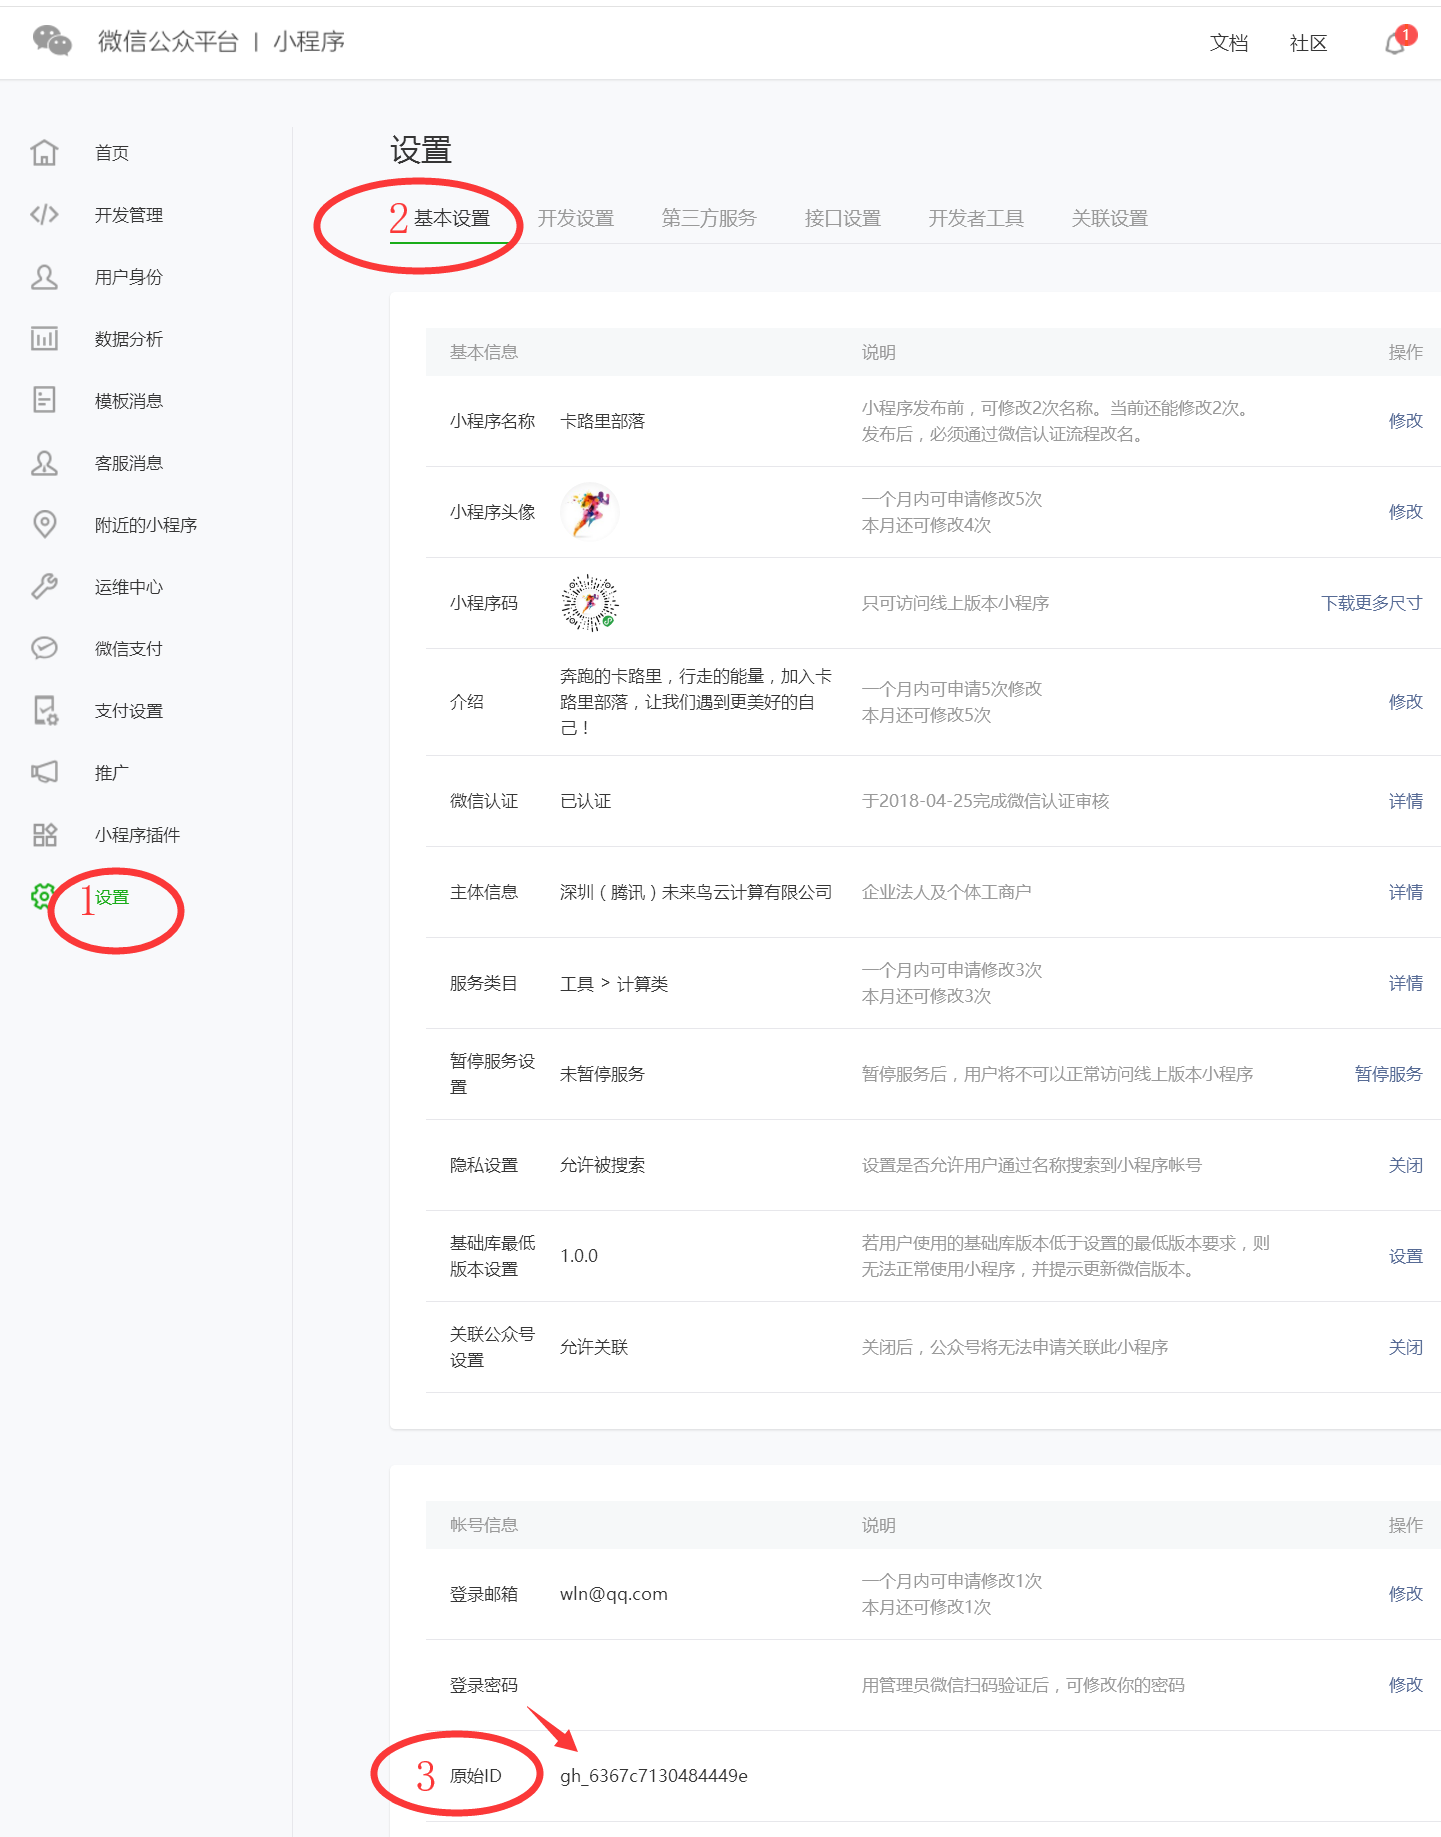1441x1837 pixels.
Task: Open 开发管理 in the sidebar
Action: click(x=128, y=215)
